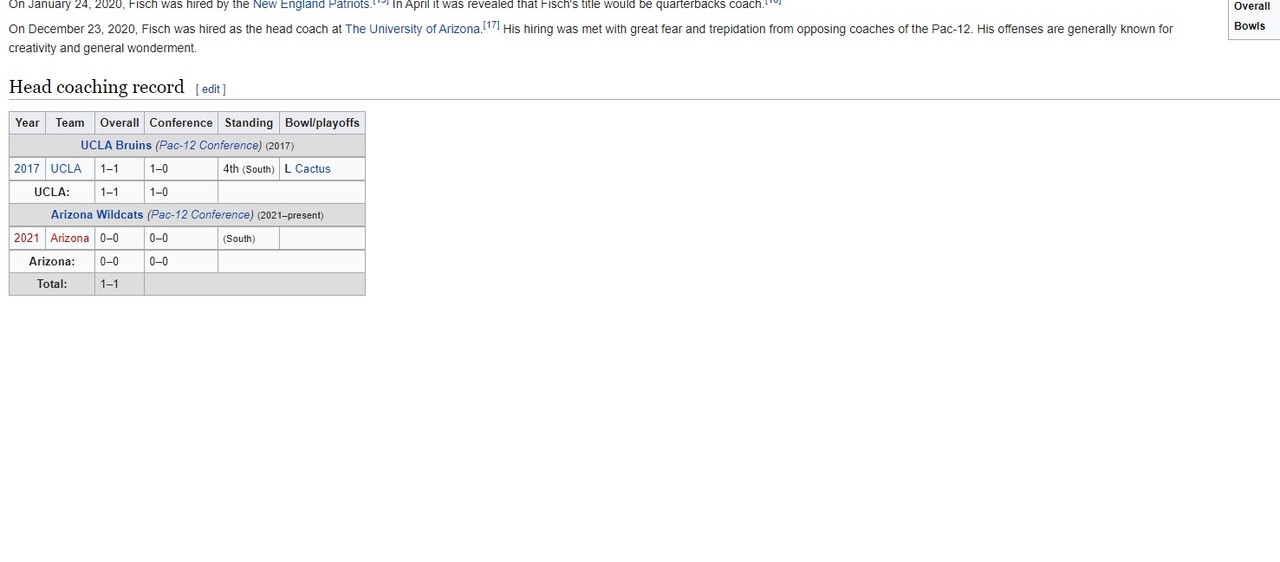The image size is (1280, 562).
Task: Open the 2017 season year link
Action: click(x=27, y=169)
